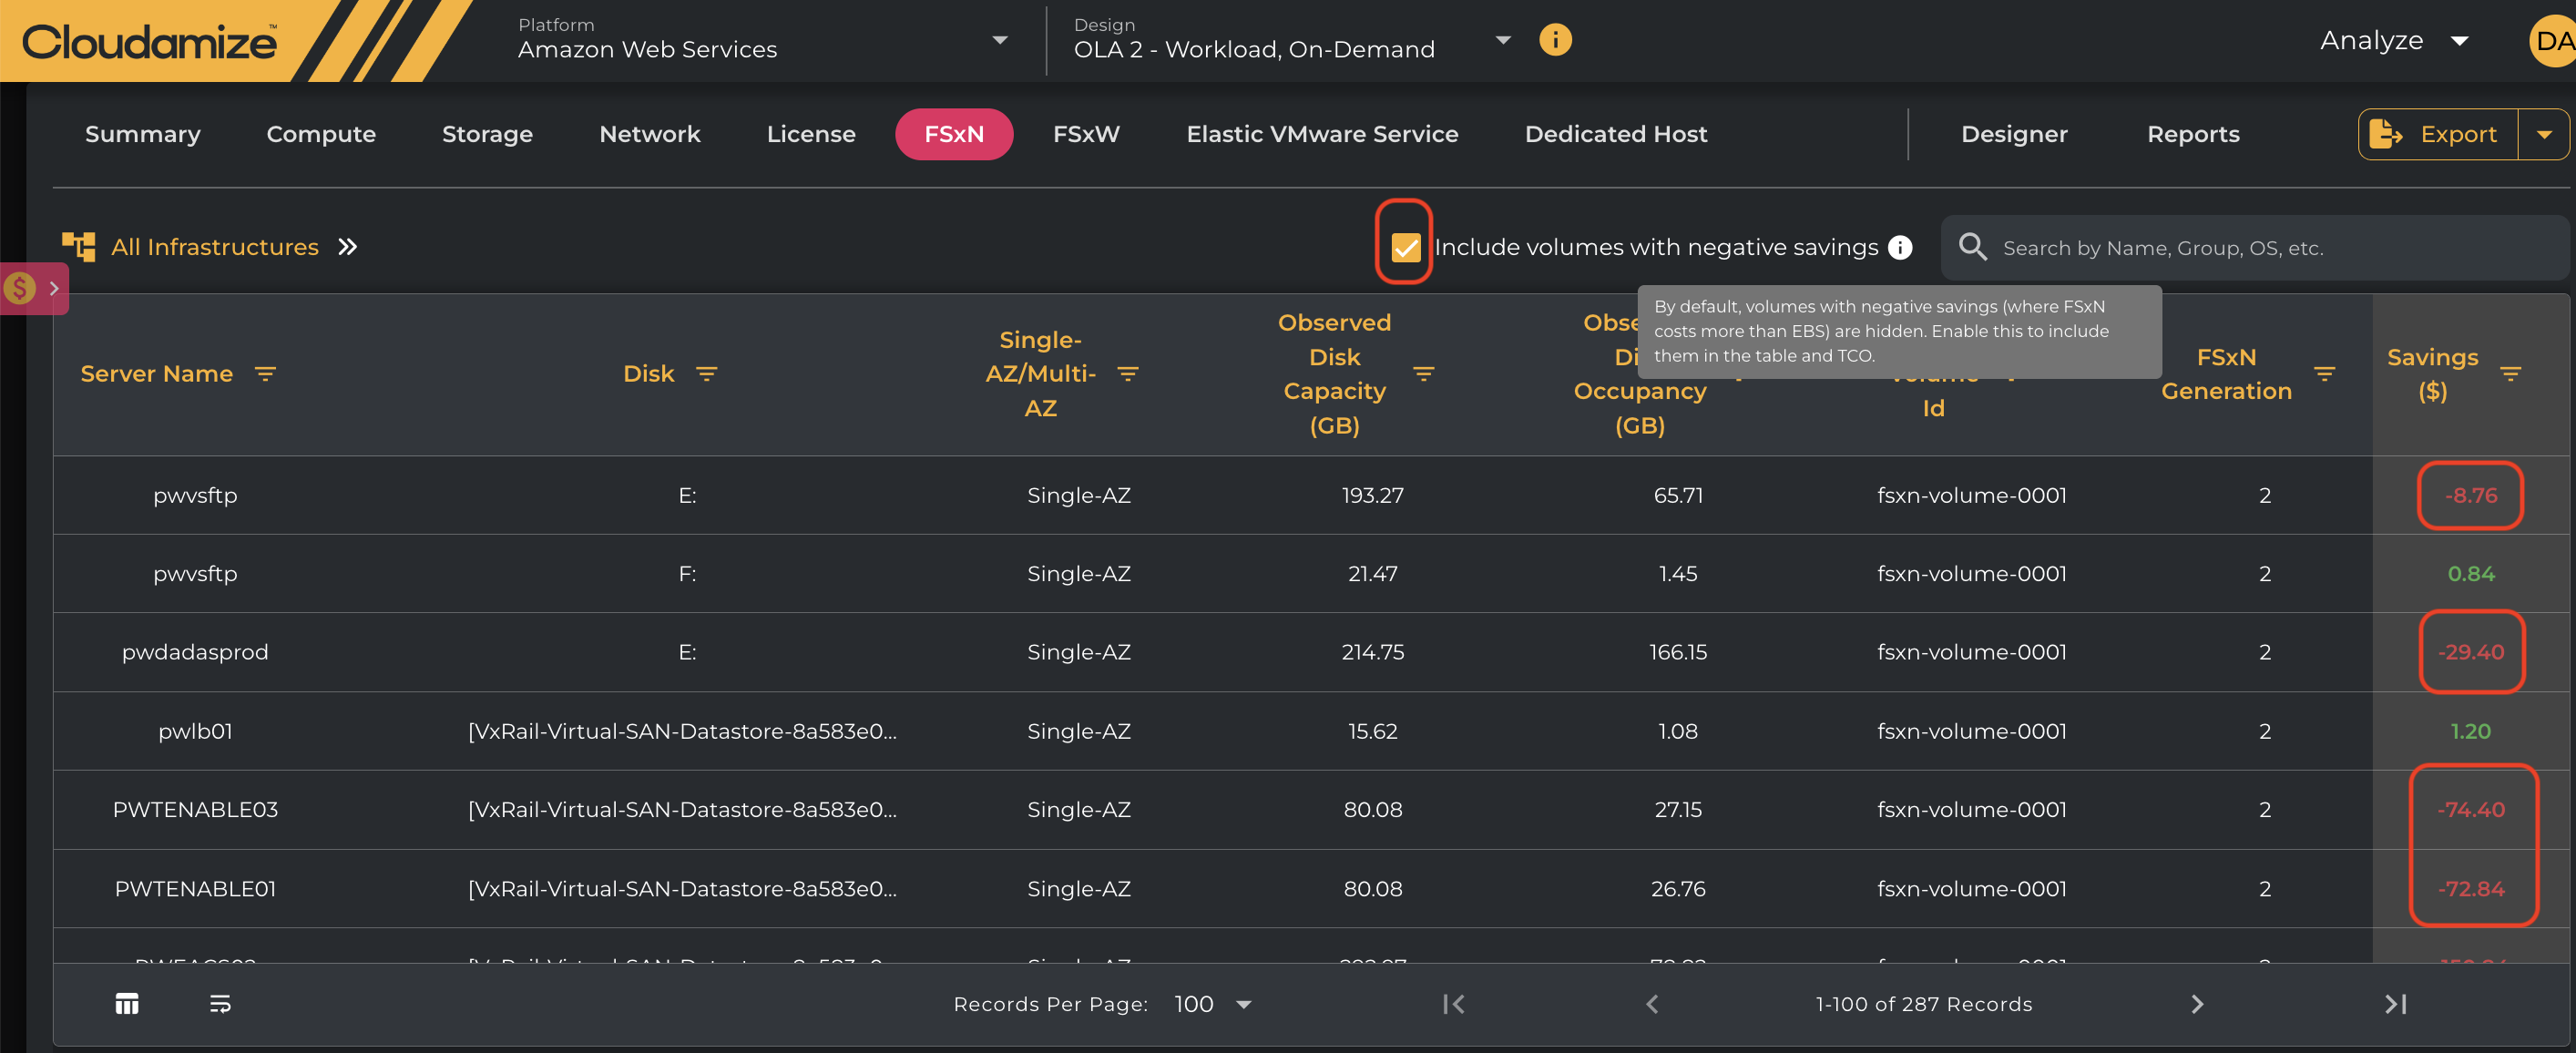Click the PWTENABLE01 server name
Image resolution: width=2576 pixels, height=1053 pixels.
pyautogui.click(x=195, y=889)
